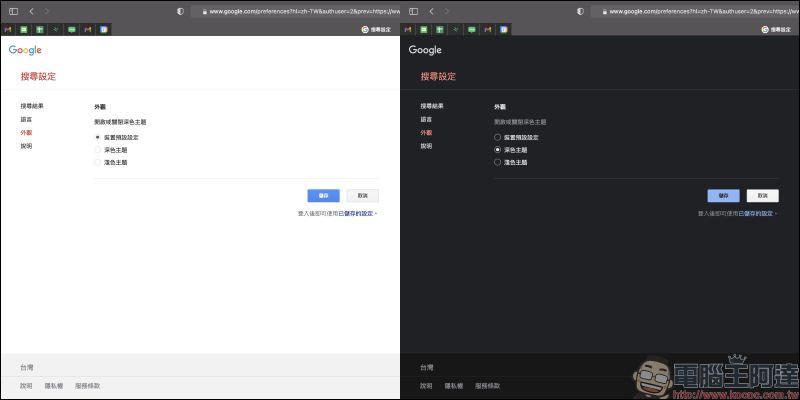Image resolution: width=800 pixels, height=400 pixels.
Task: Open 已儲存的設定 link on white page
Action: pyautogui.click(x=356, y=214)
